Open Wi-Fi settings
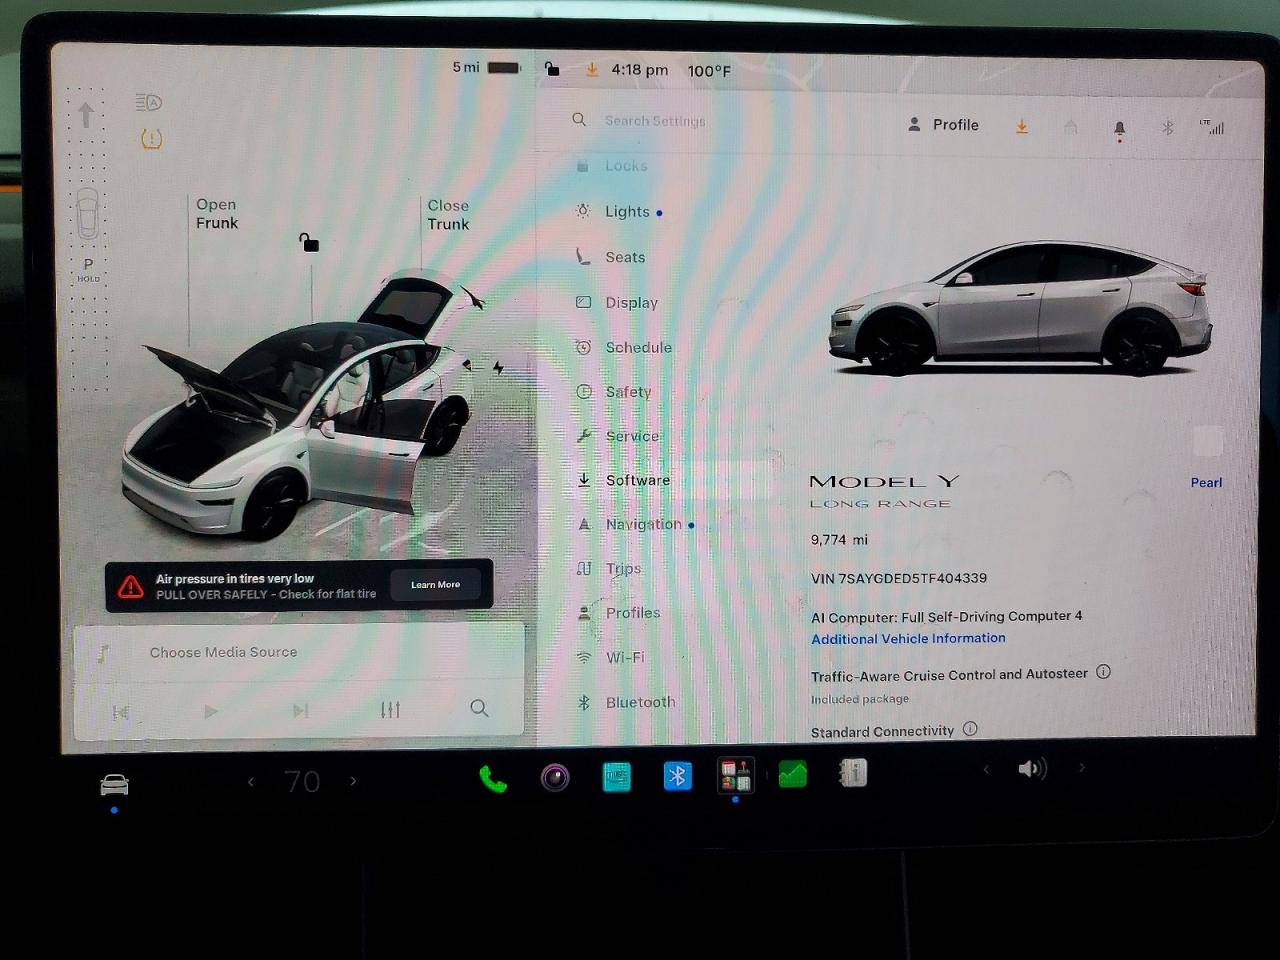This screenshot has height=960, width=1280. [x=625, y=657]
